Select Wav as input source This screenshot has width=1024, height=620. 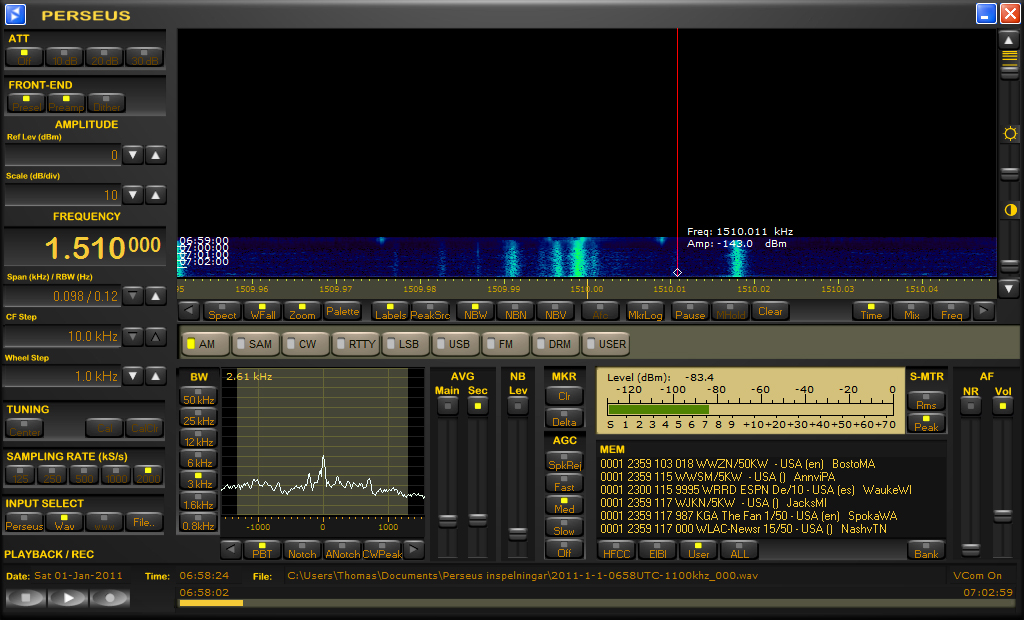pos(64,522)
